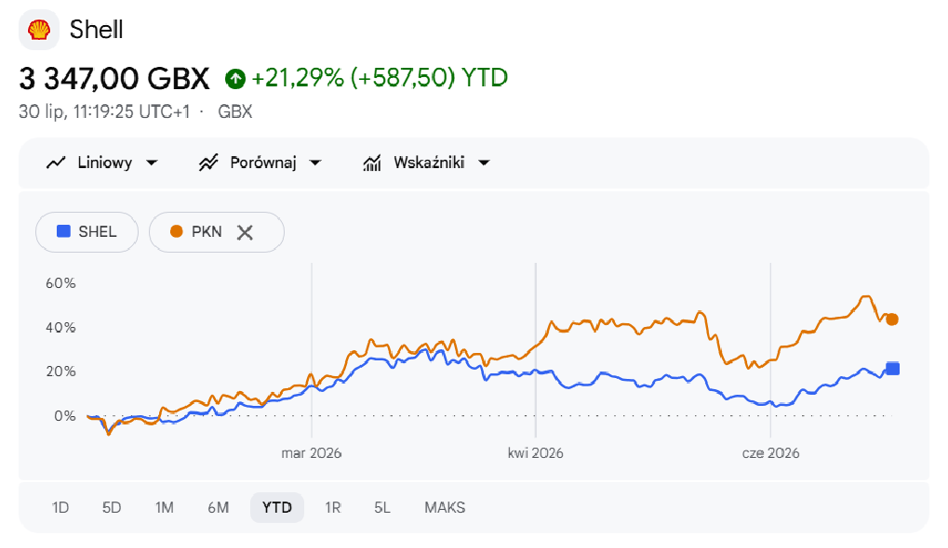This screenshot has height=548, width=948.
Task: Click the kwi 2026 axis label
Action: tap(536, 453)
